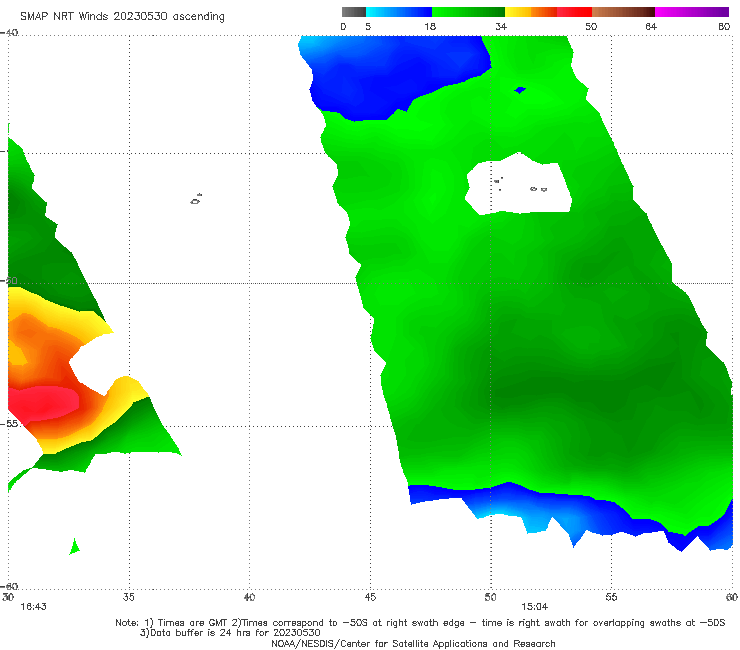
Task: Click the '55' longitude axis label
Action: pyautogui.click(x=611, y=597)
